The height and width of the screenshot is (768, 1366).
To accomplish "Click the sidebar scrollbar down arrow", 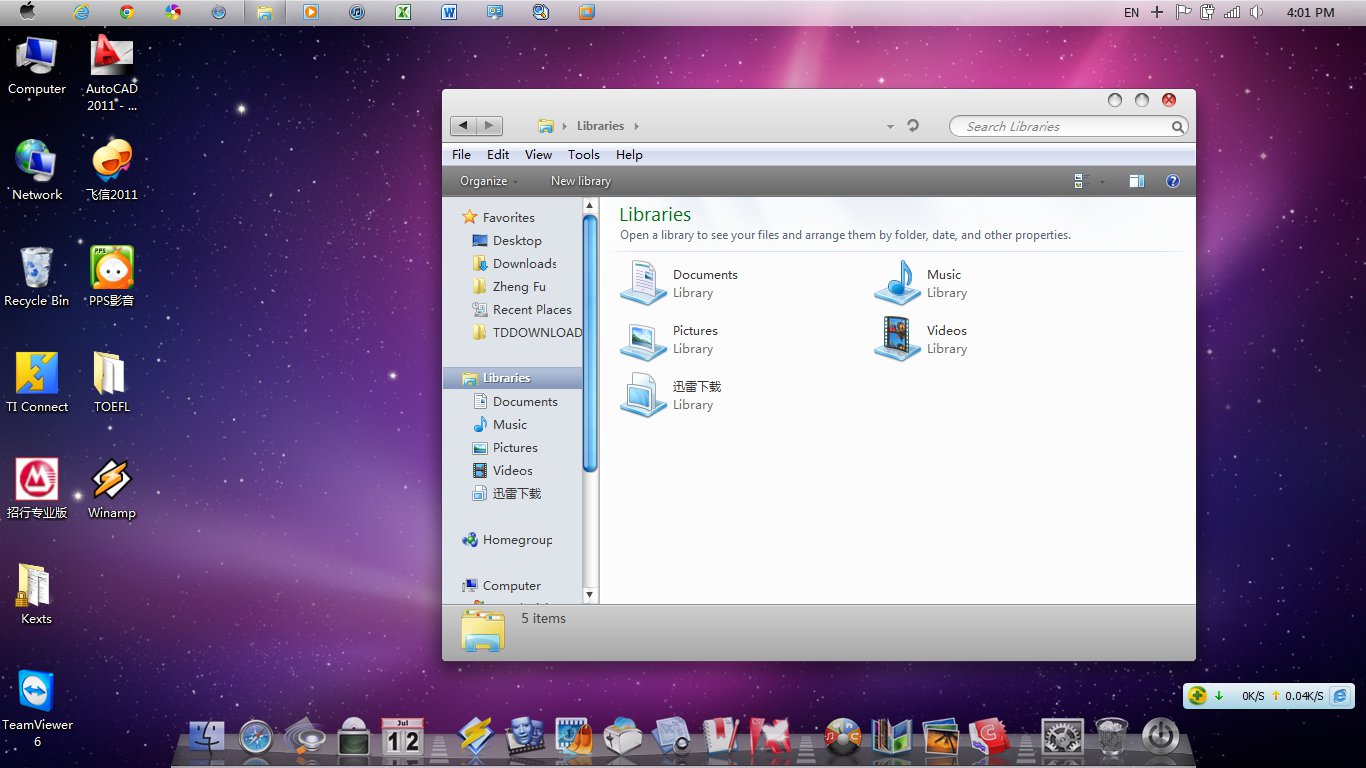I will pos(590,594).
